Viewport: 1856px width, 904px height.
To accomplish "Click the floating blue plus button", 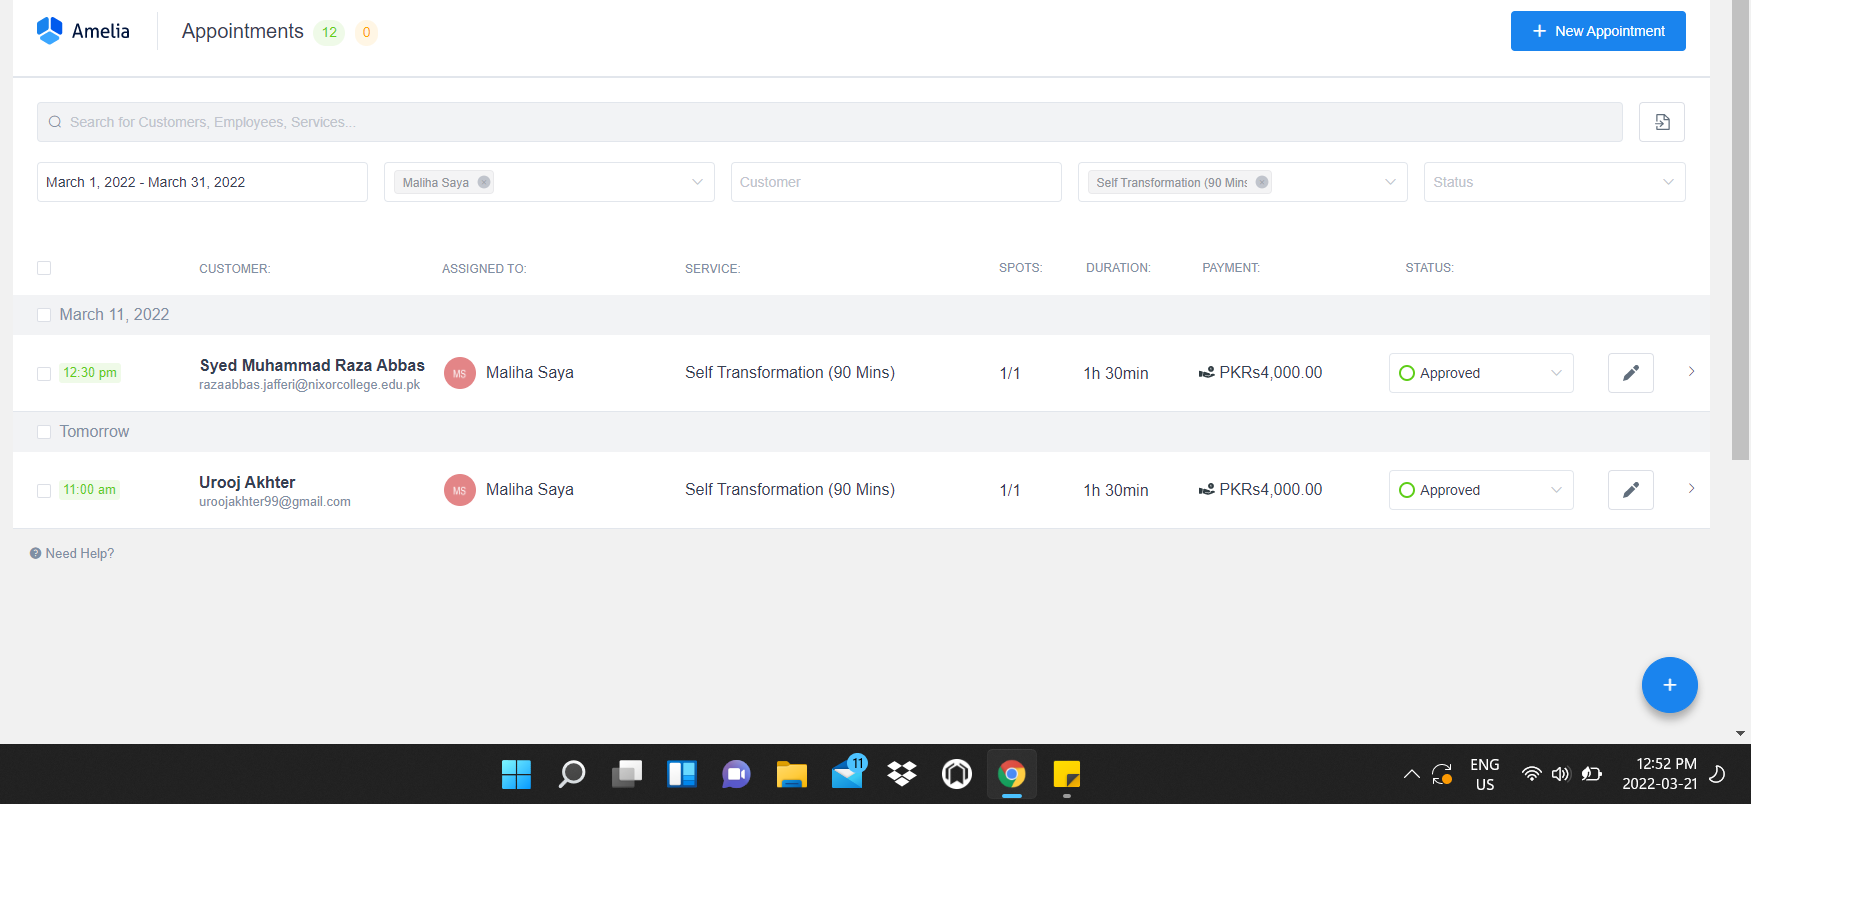I will click(1668, 685).
